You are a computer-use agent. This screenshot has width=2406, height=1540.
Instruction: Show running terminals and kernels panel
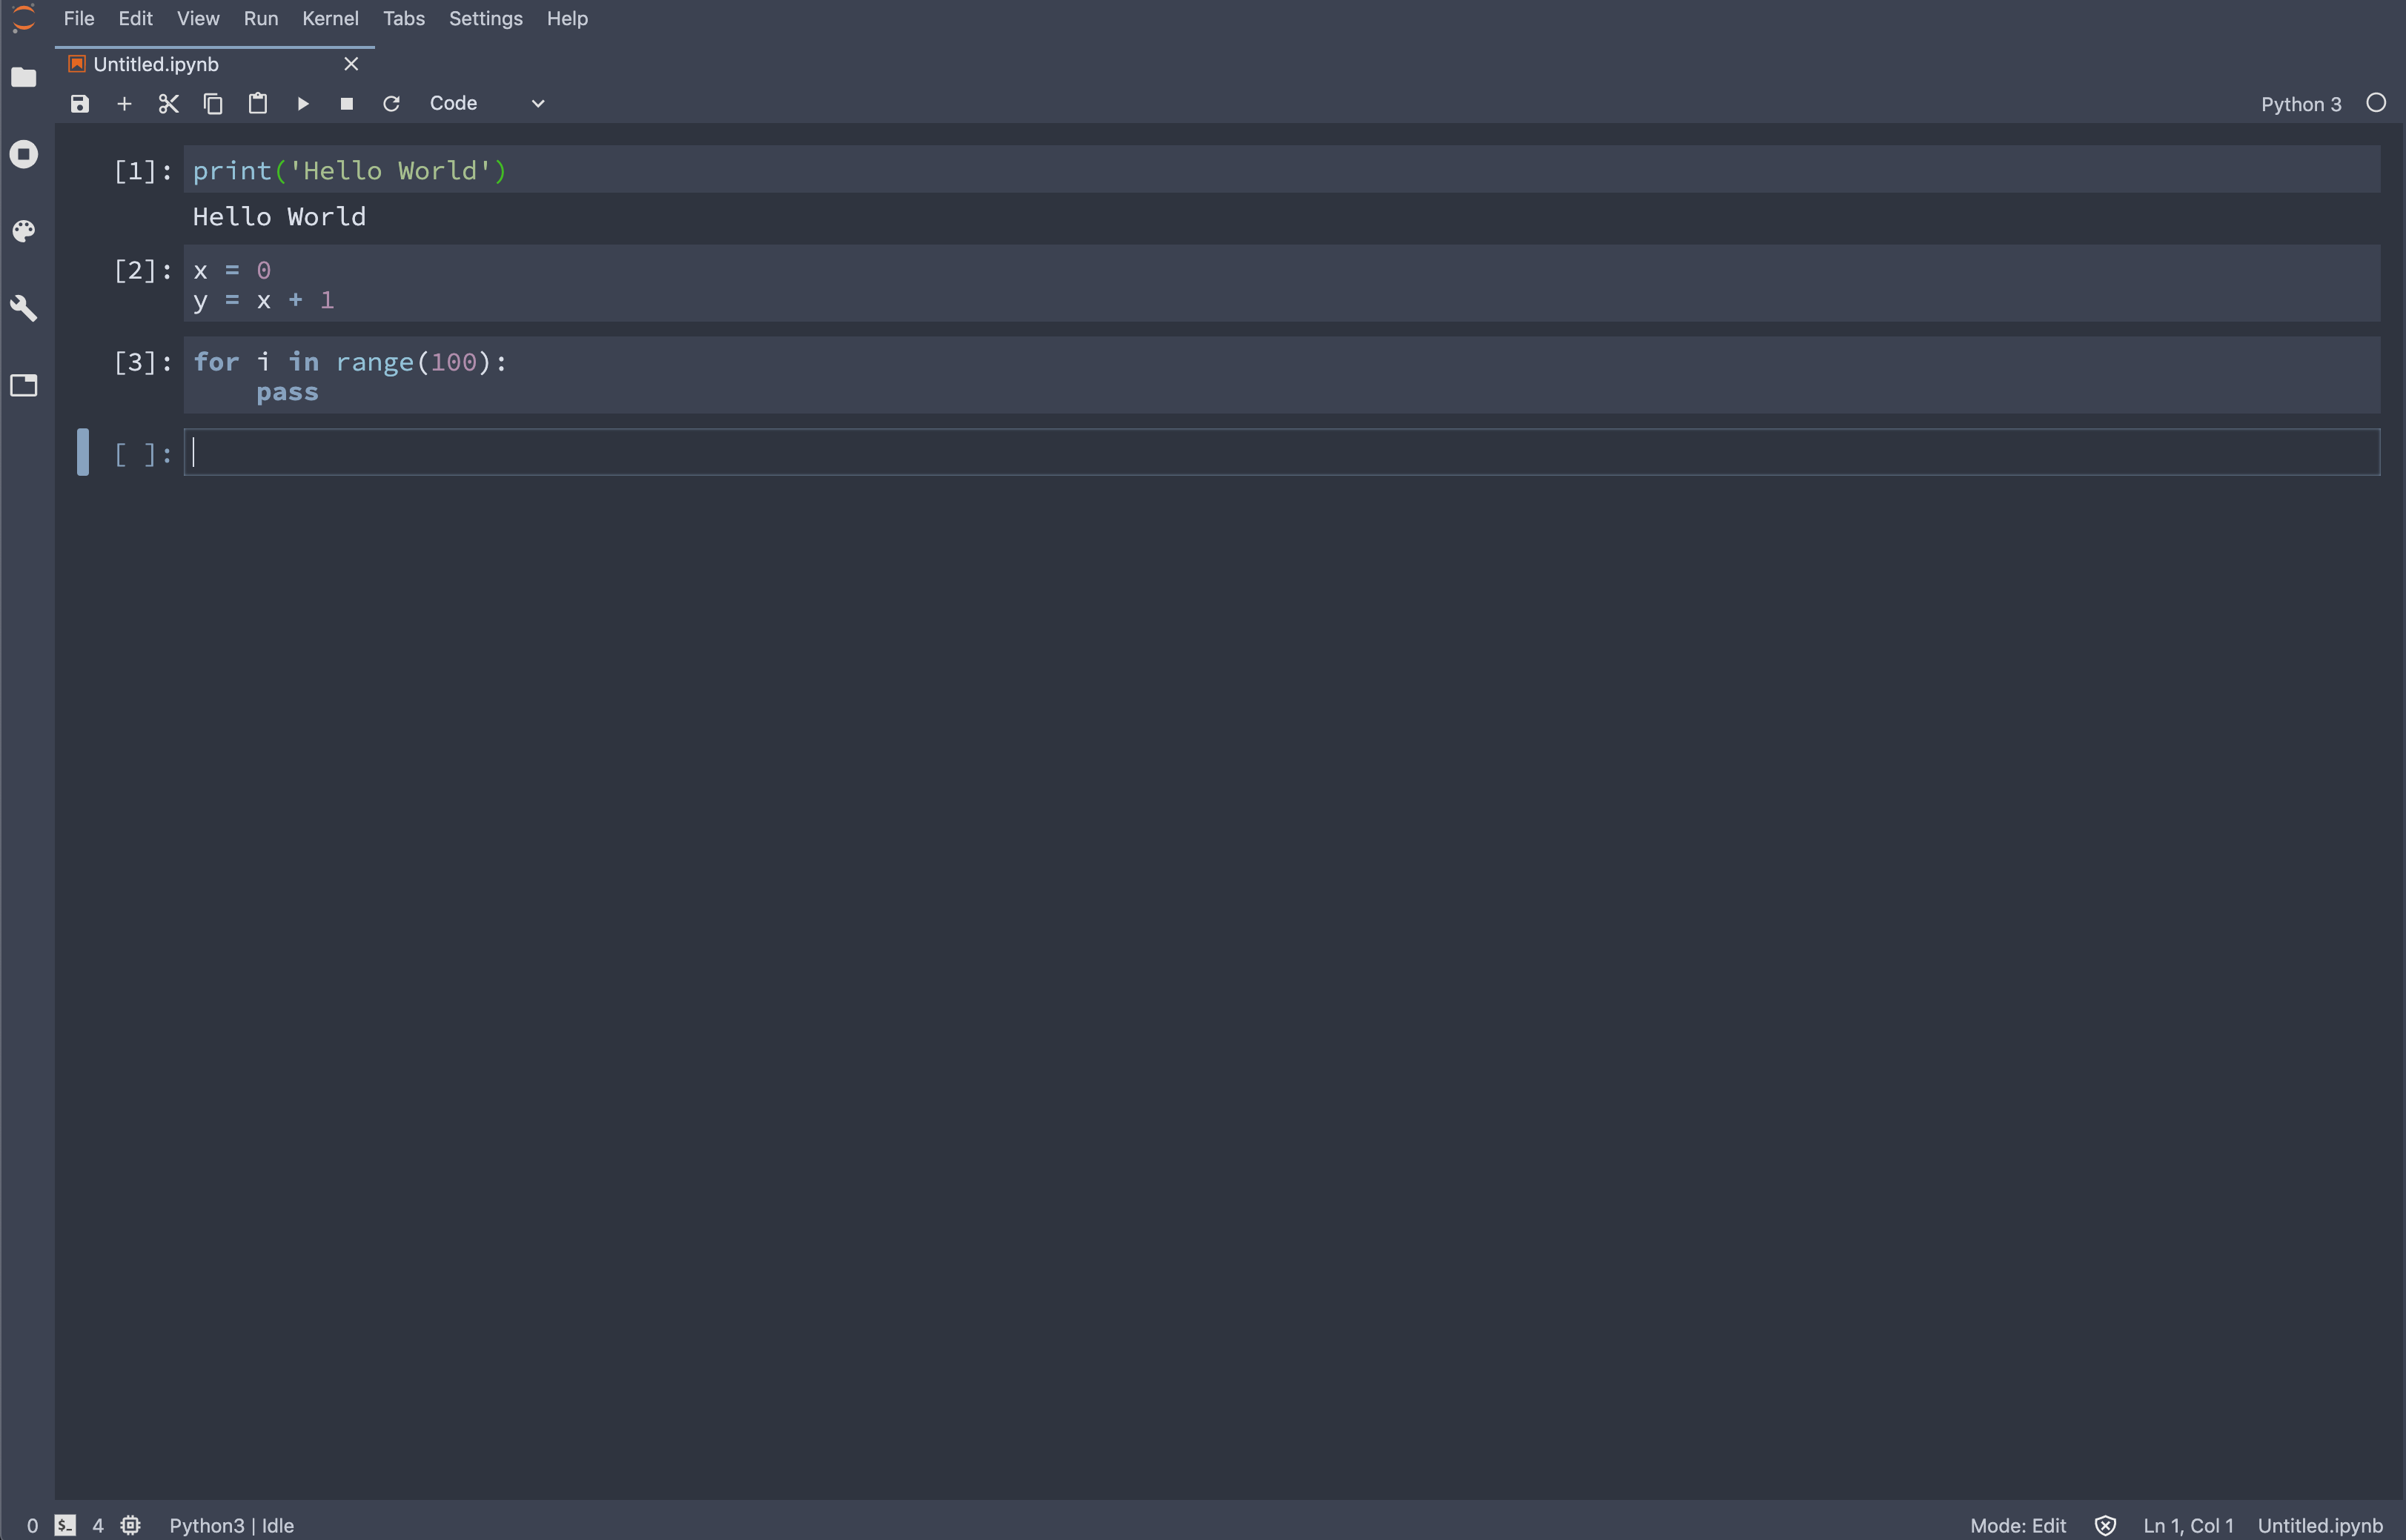pyautogui.click(x=24, y=154)
